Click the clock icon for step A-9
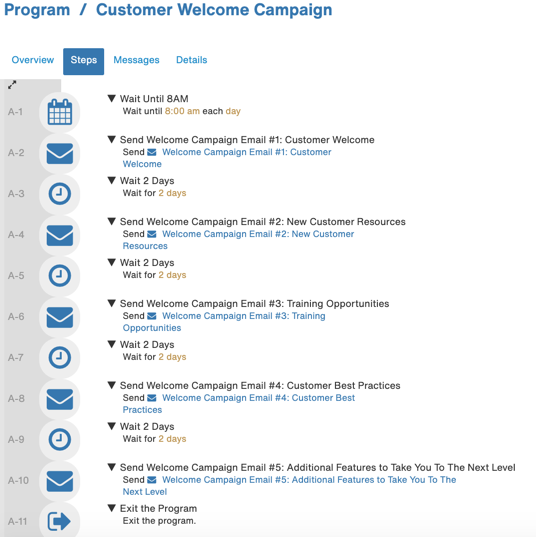This screenshot has height=537, width=536. [x=60, y=439]
